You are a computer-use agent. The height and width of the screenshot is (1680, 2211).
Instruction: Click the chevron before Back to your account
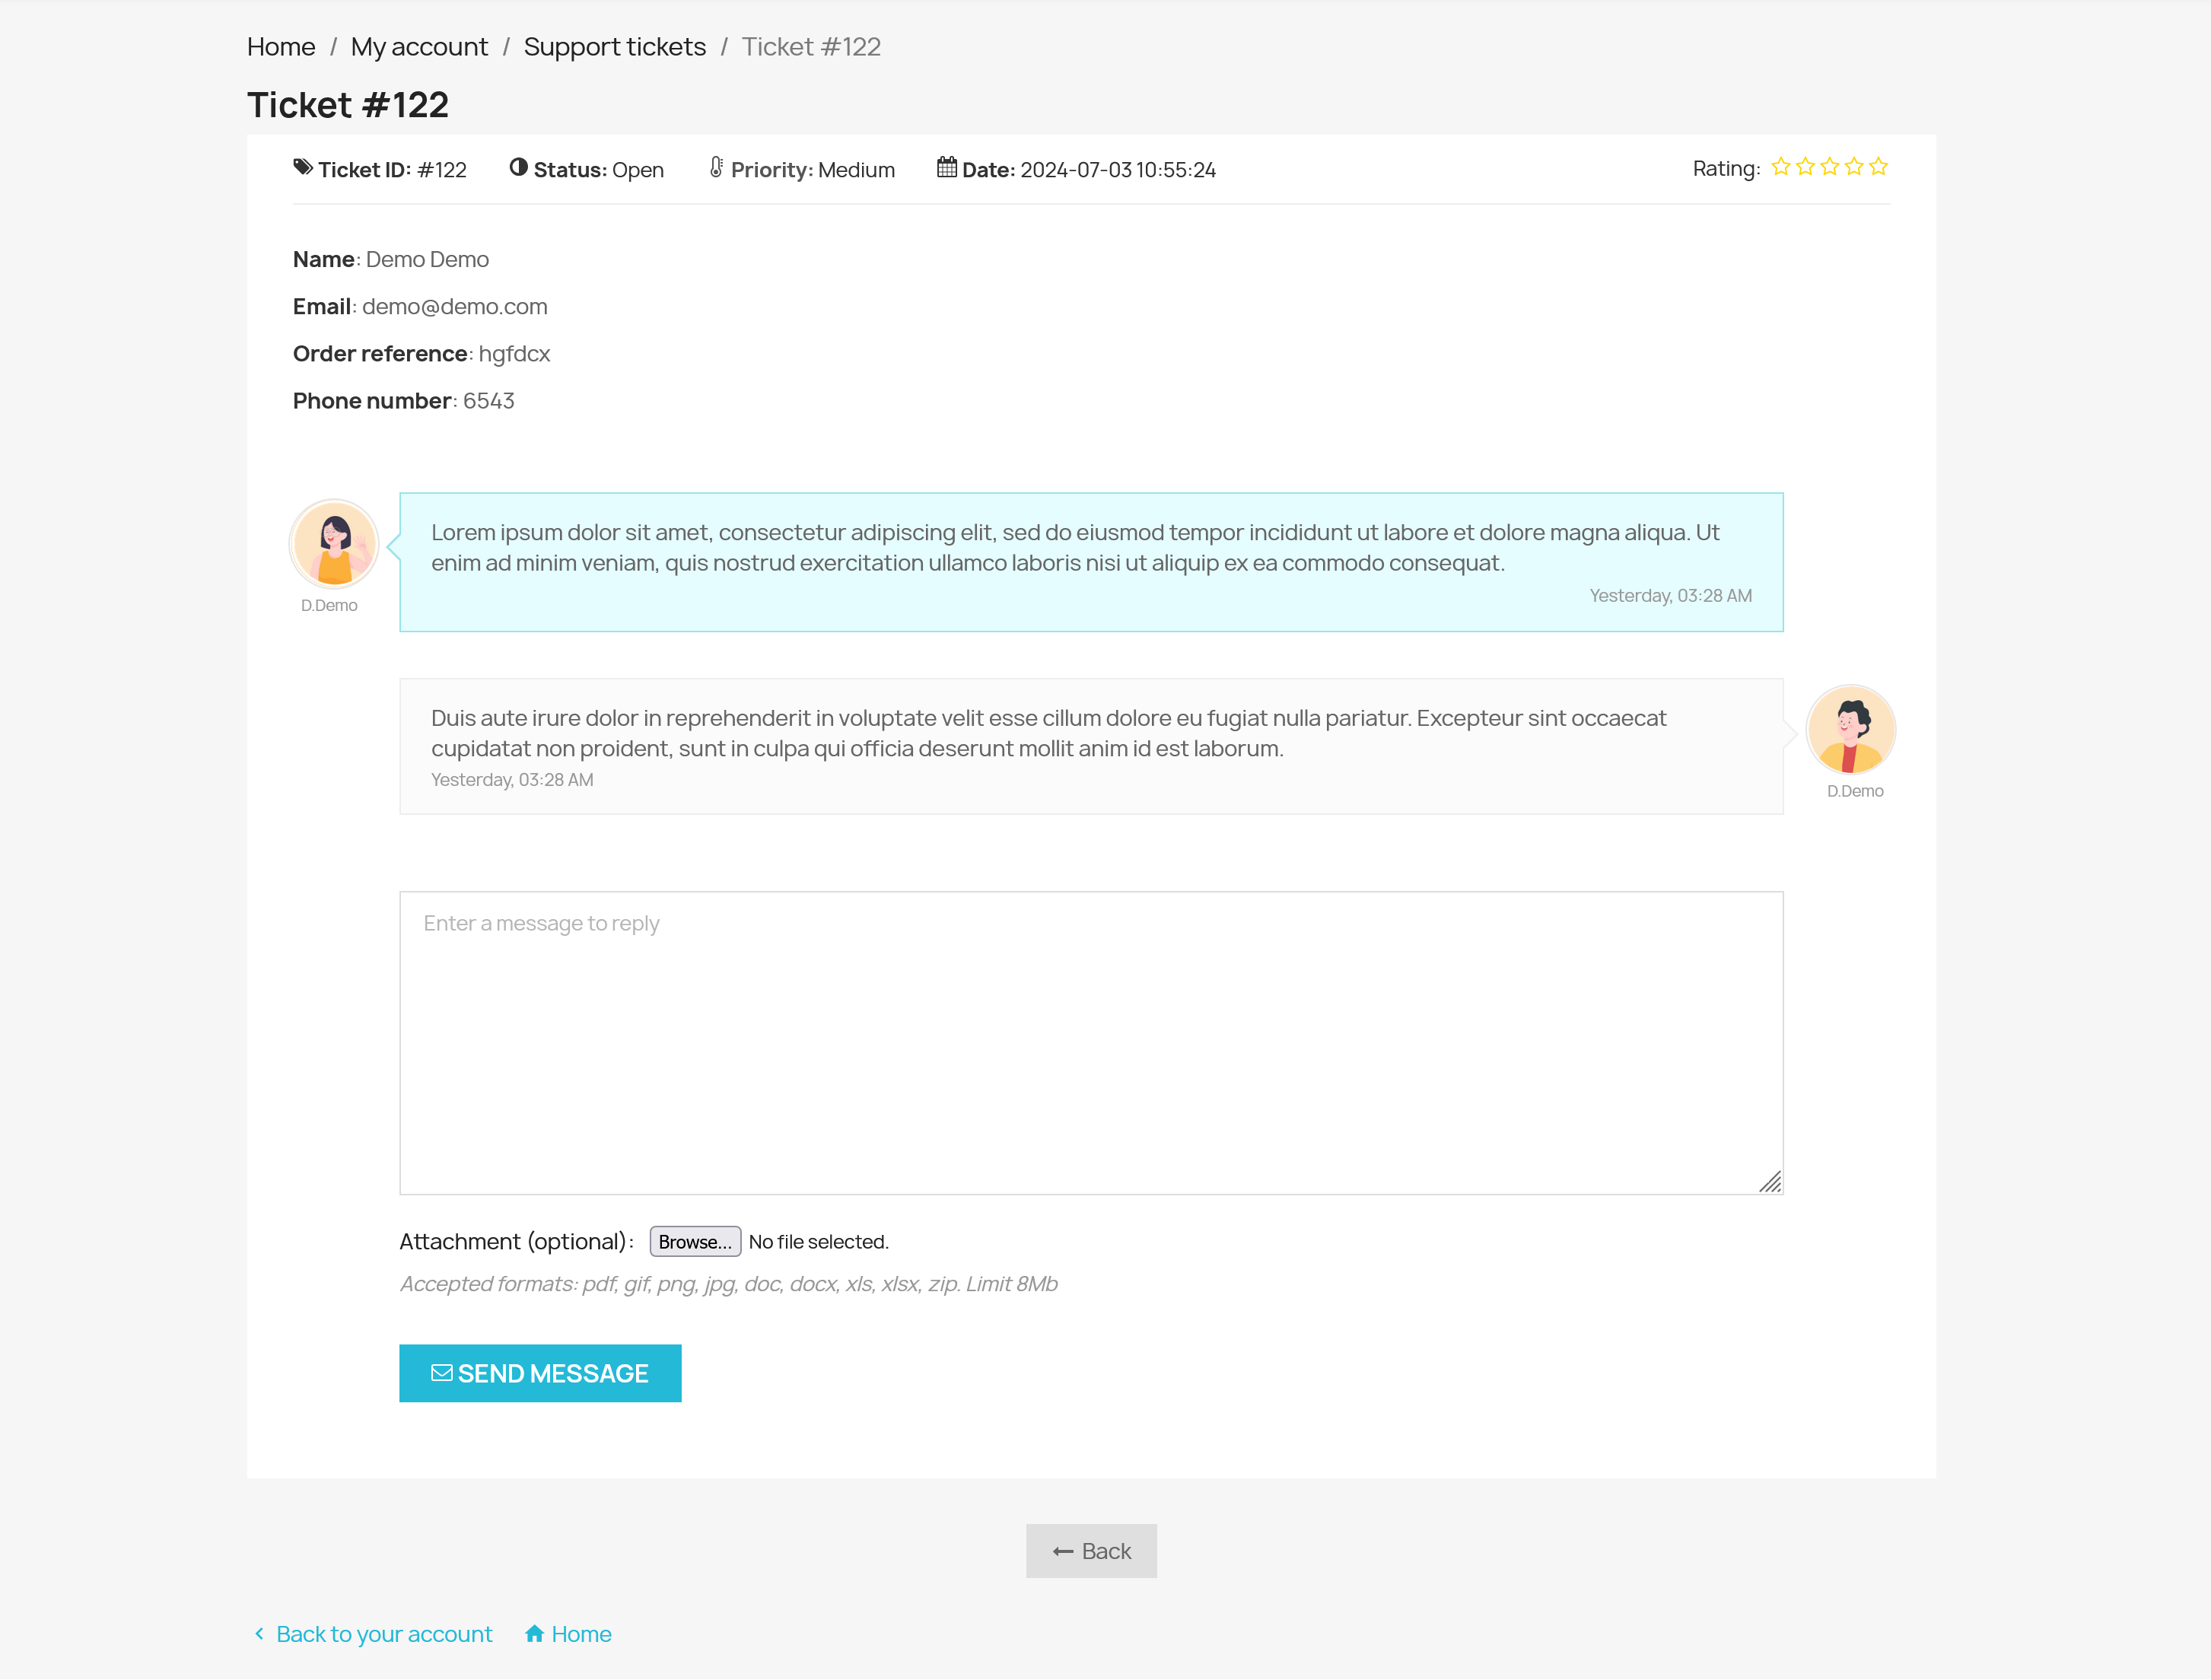point(259,1633)
